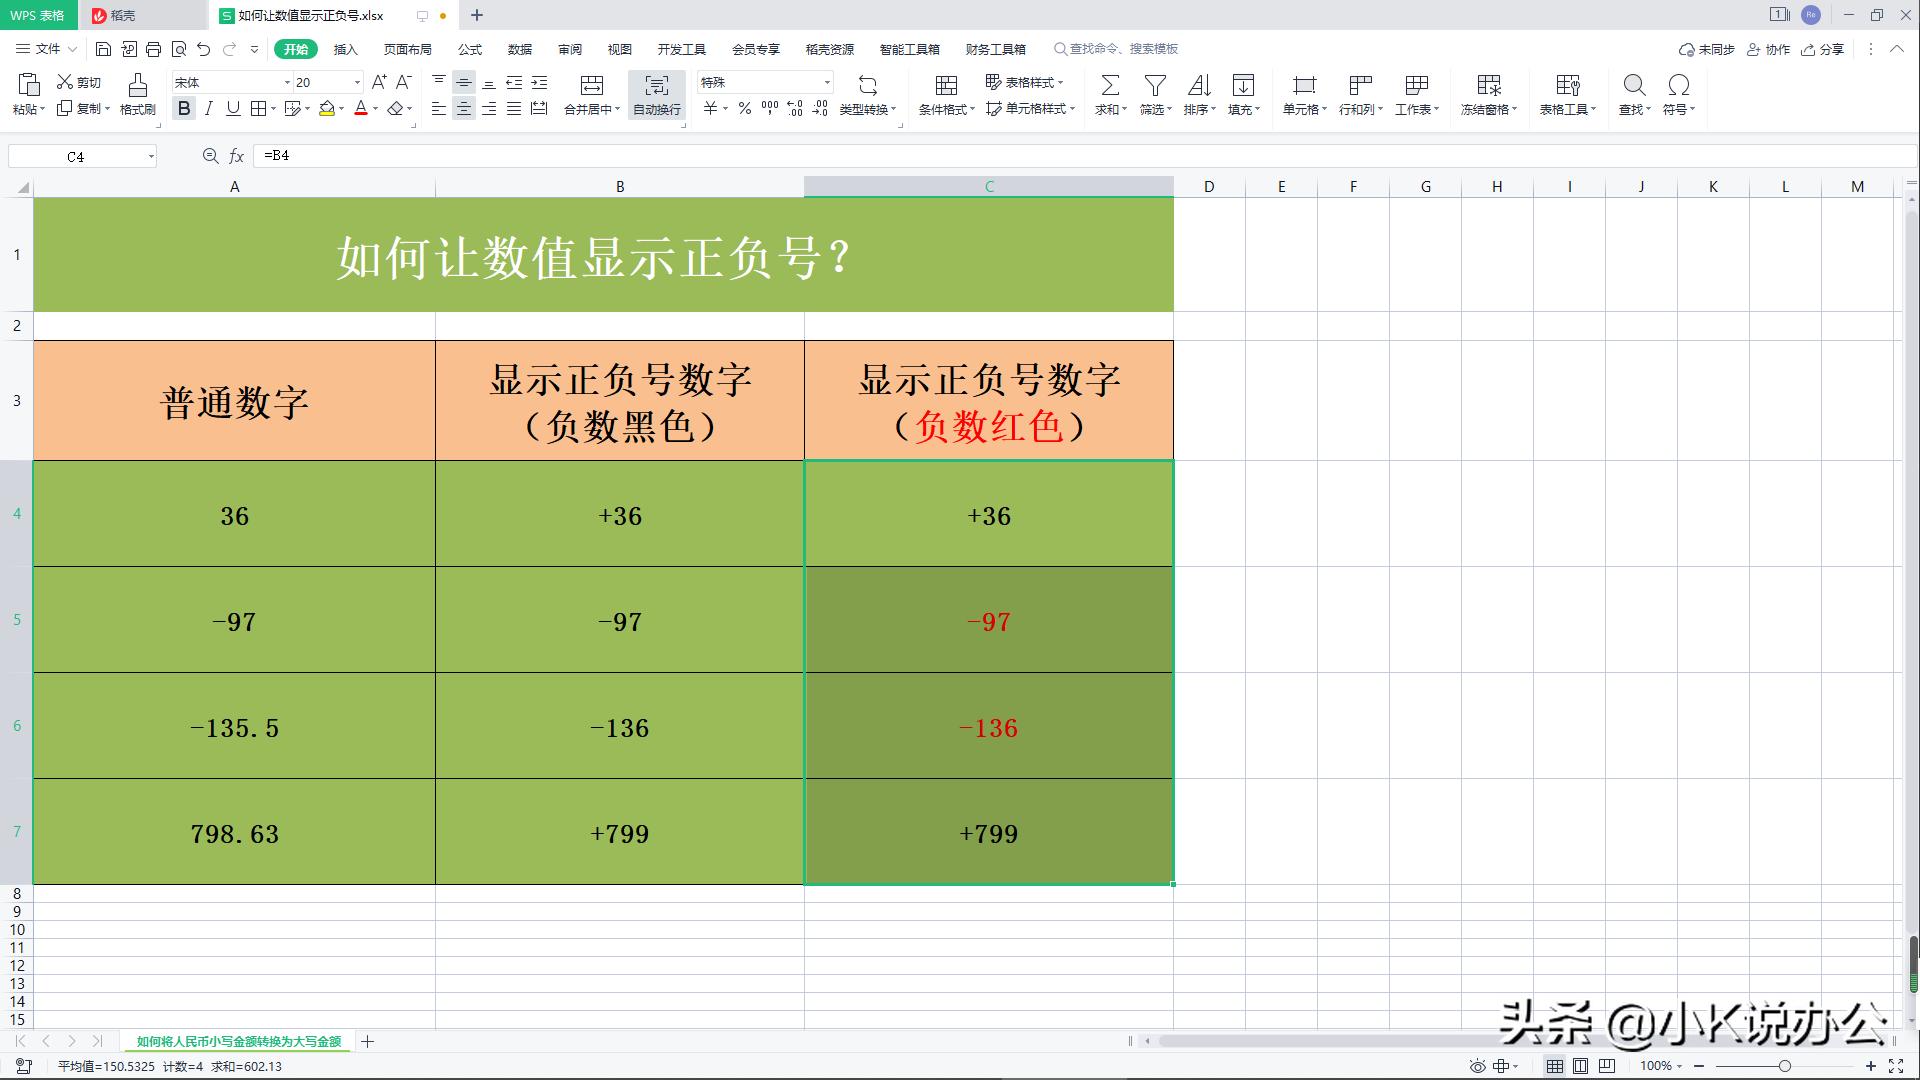Screen dimensions: 1920x1080
Task: Apply the 求和 AutoSum function
Action: tap(1109, 95)
